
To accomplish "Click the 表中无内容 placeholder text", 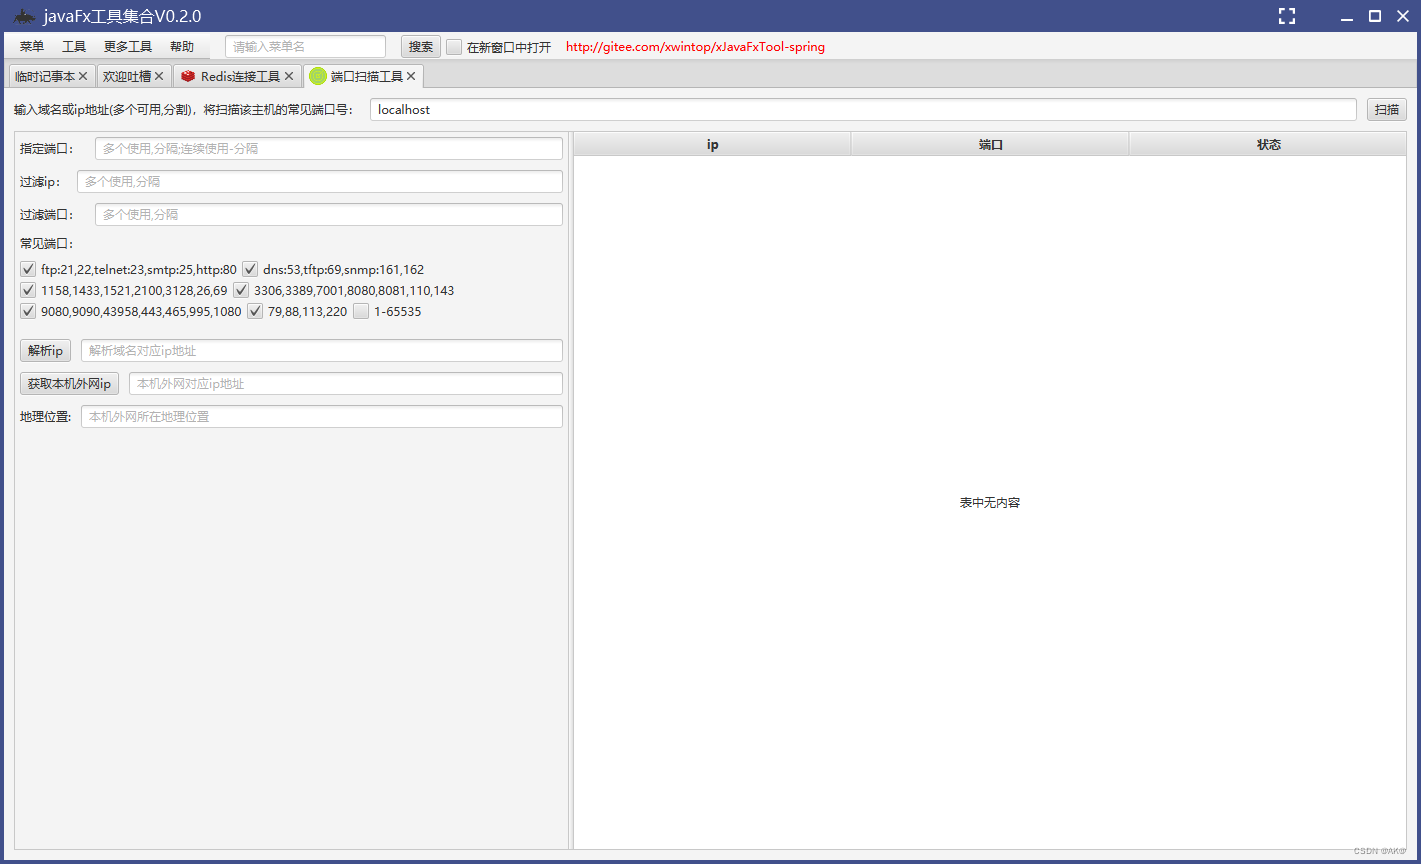I will tap(990, 503).
